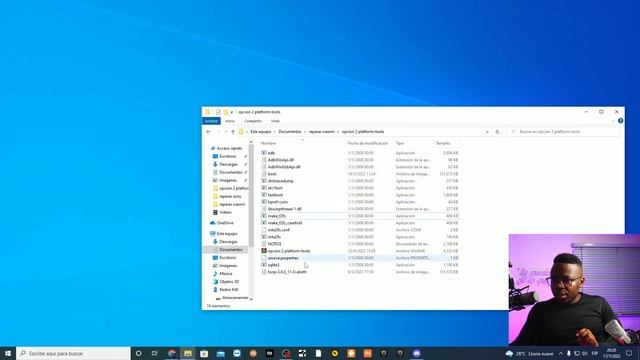Screen dimensions: 640x360
Task: Sort by Fecha de modificación column
Action: (x=368, y=143)
